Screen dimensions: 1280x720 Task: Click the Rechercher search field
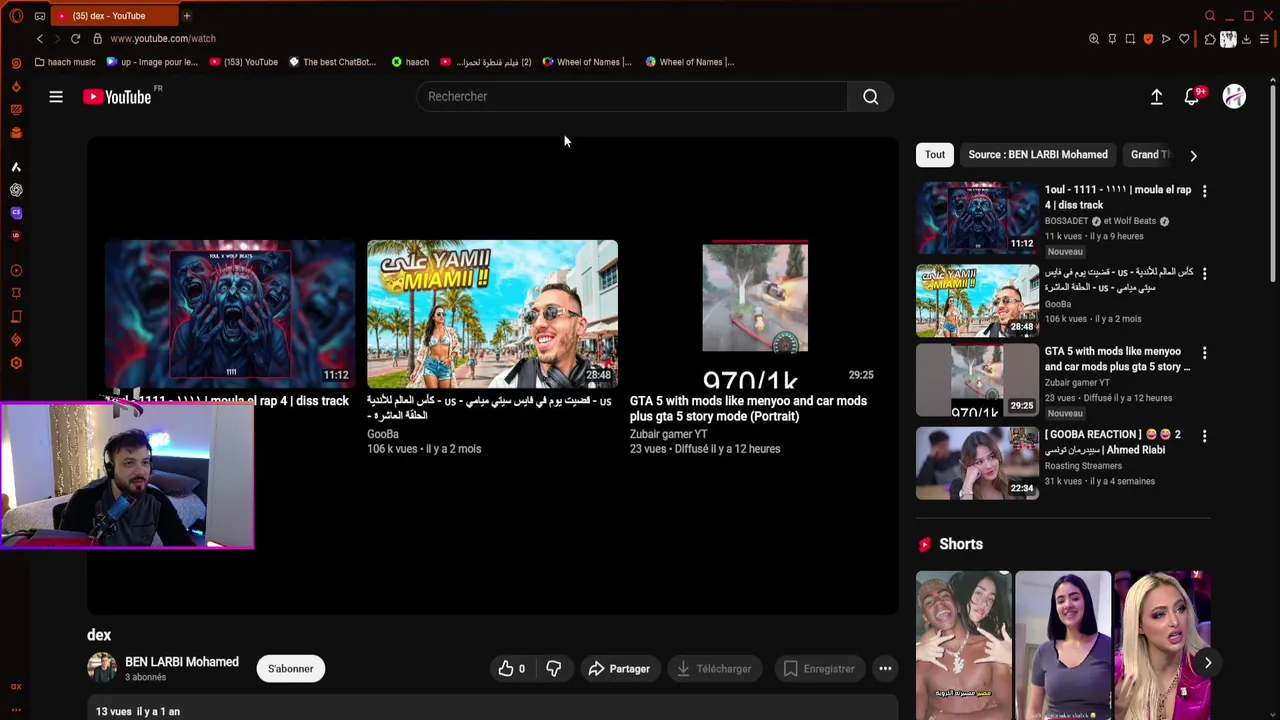(632, 97)
